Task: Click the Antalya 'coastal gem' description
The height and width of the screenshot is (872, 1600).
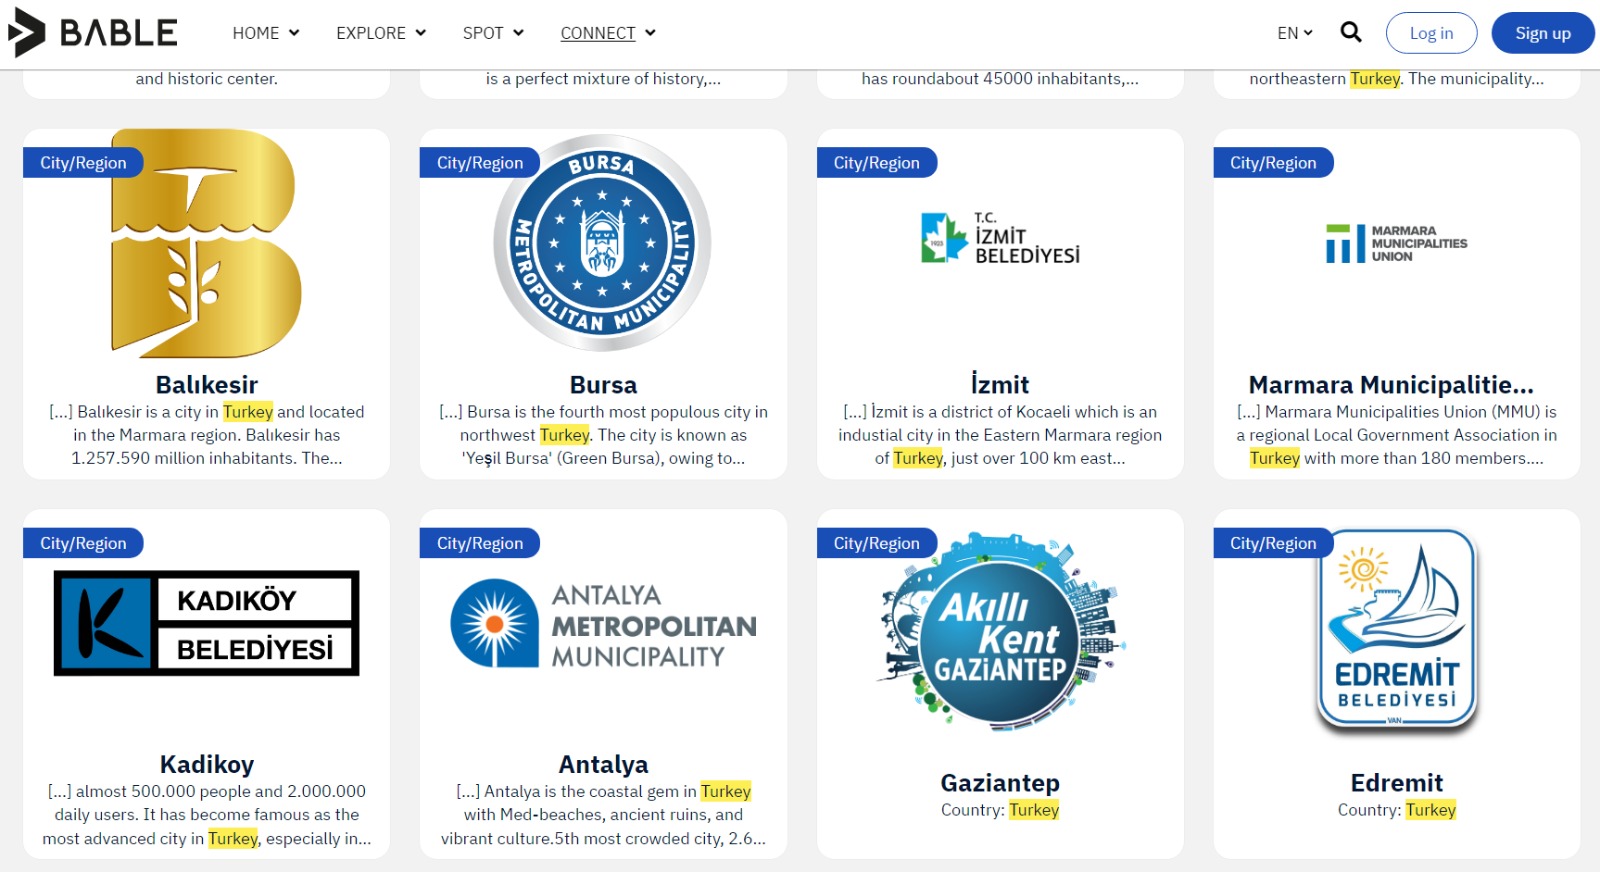Action: click(x=603, y=815)
